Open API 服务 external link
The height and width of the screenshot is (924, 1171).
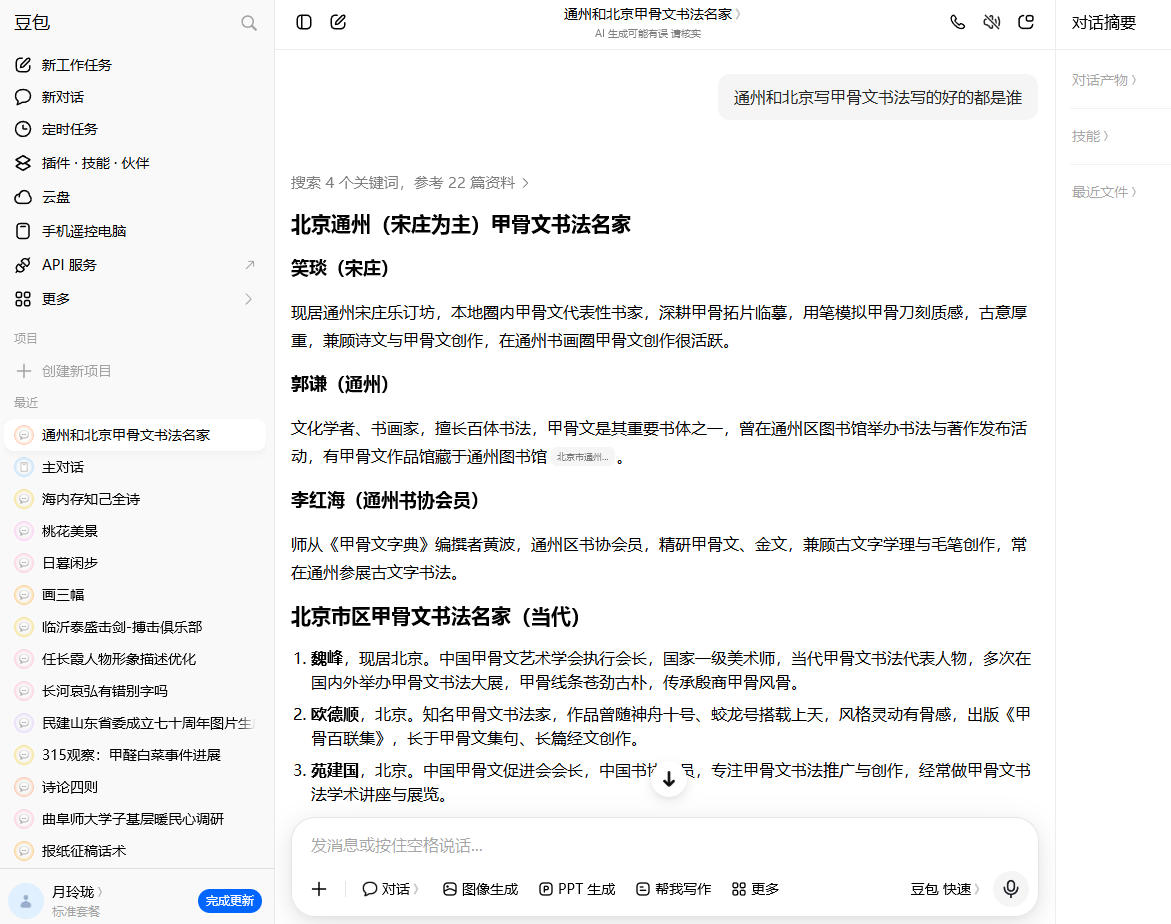point(134,265)
